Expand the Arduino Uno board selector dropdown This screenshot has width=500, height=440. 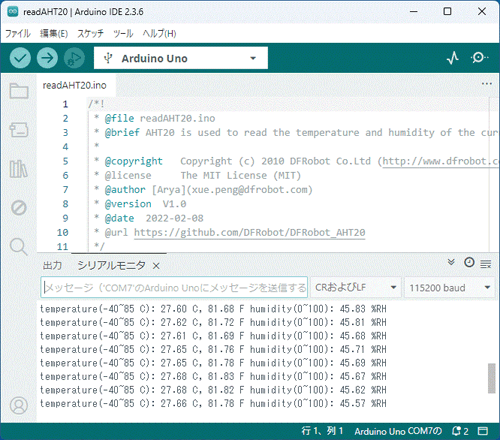[x=181, y=58]
